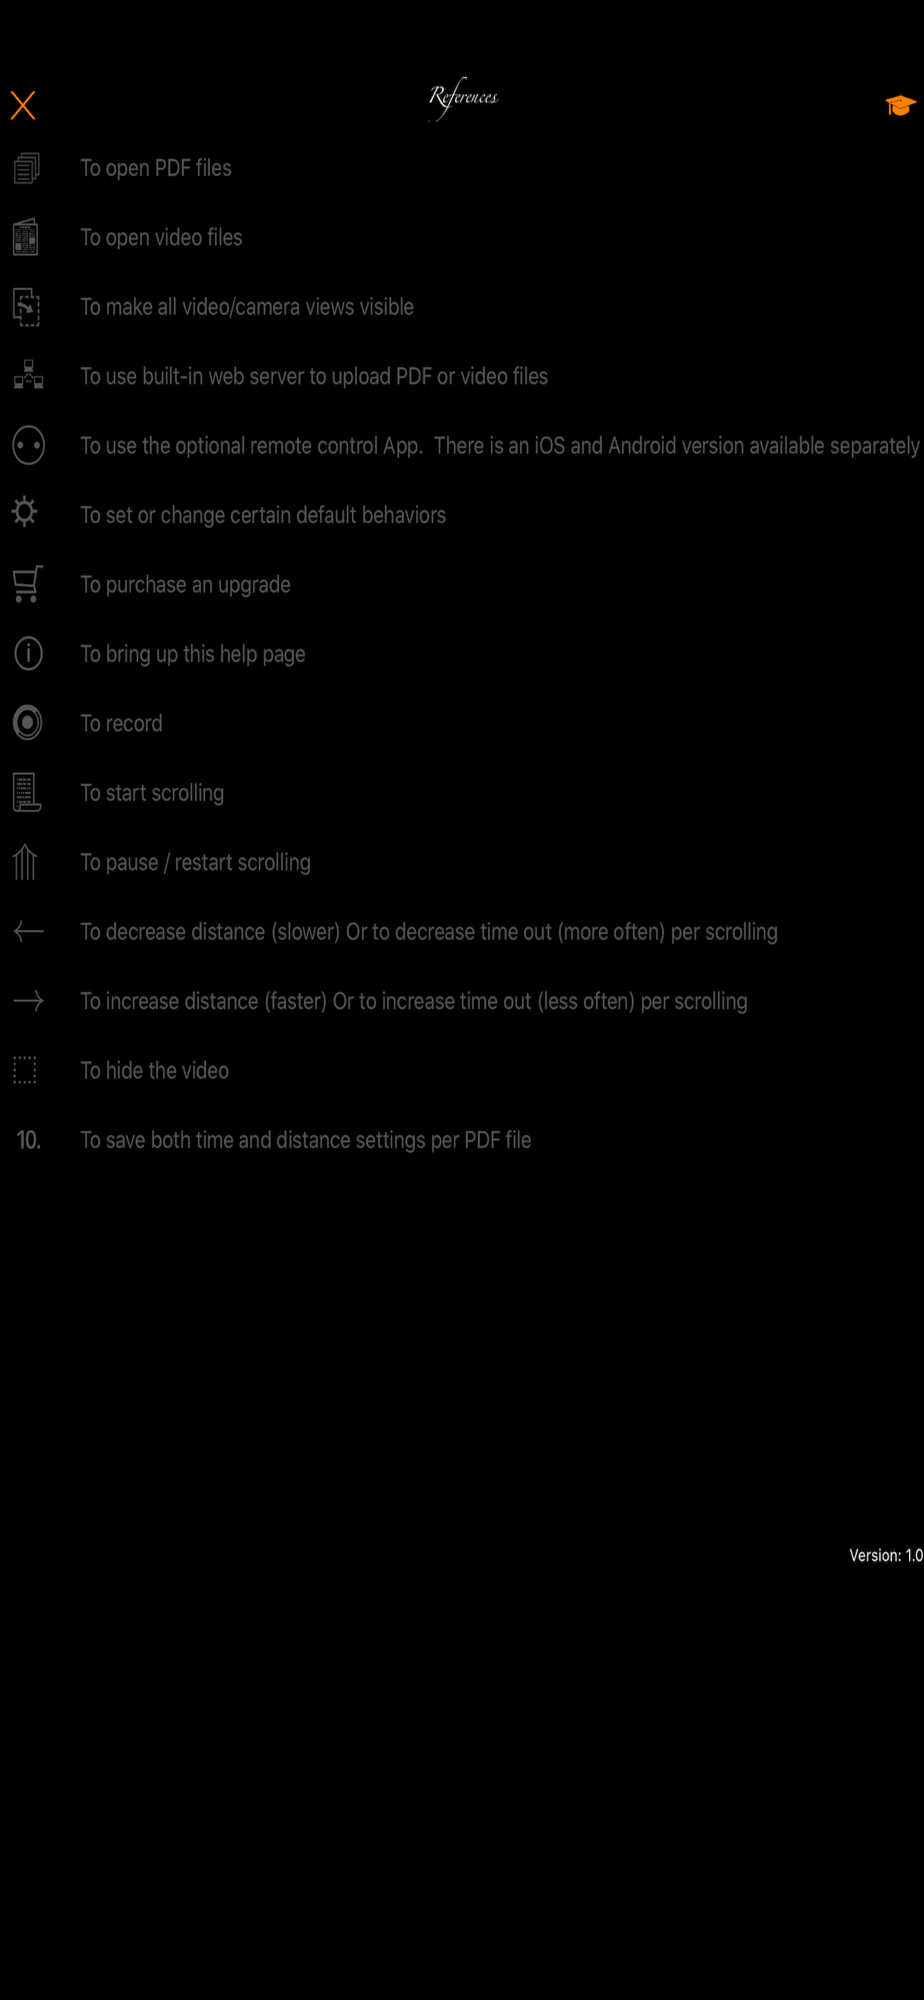This screenshot has height=2000, width=924.
Task: Click the open video files icon
Action: [x=27, y=237]
